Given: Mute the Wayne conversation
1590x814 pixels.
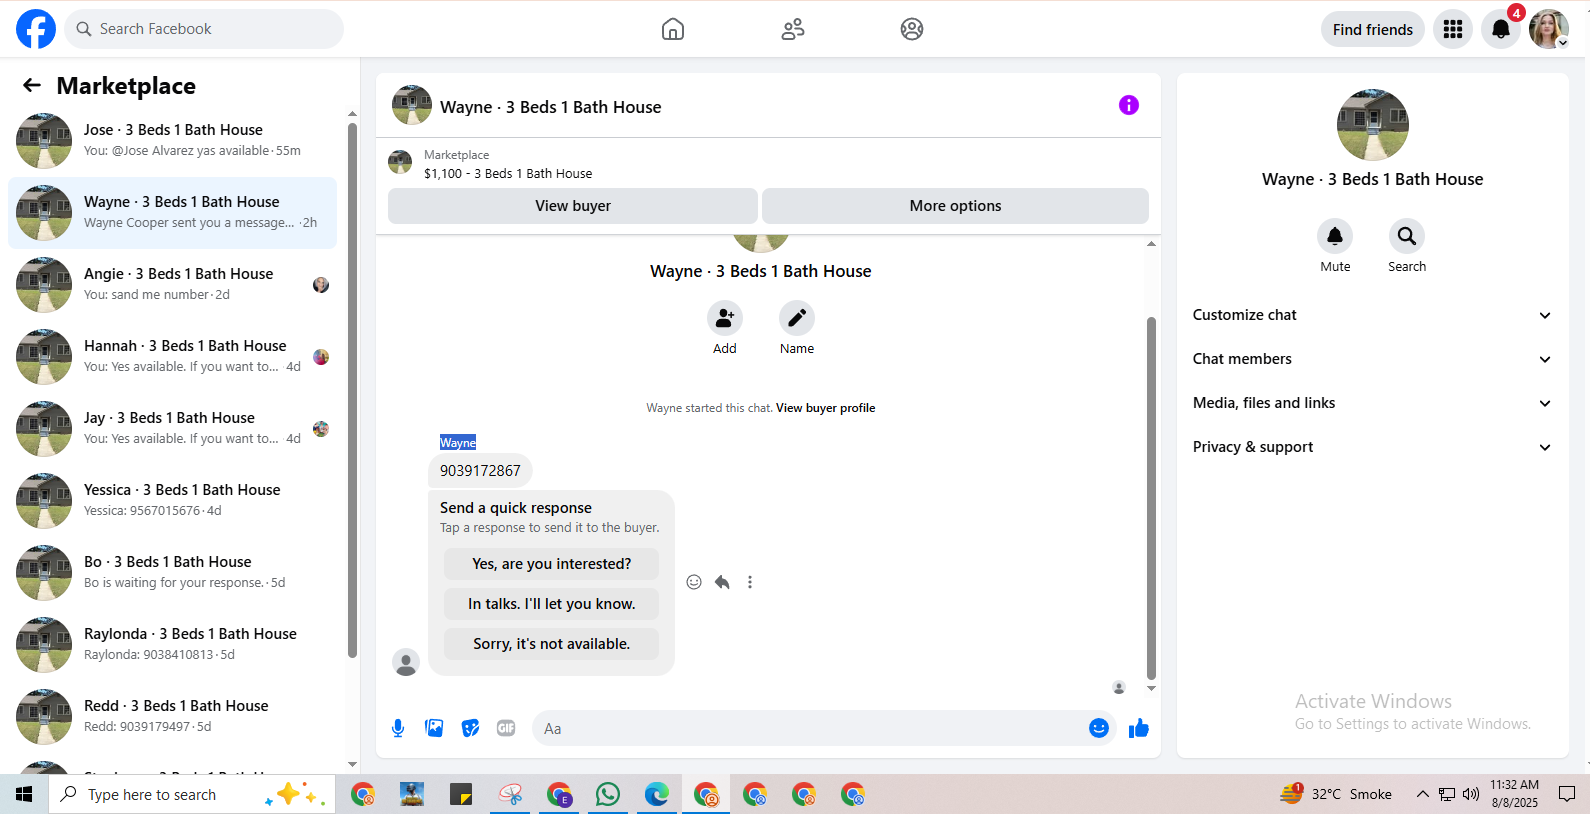Looking at the screenshot, I should coord(1335,236).
